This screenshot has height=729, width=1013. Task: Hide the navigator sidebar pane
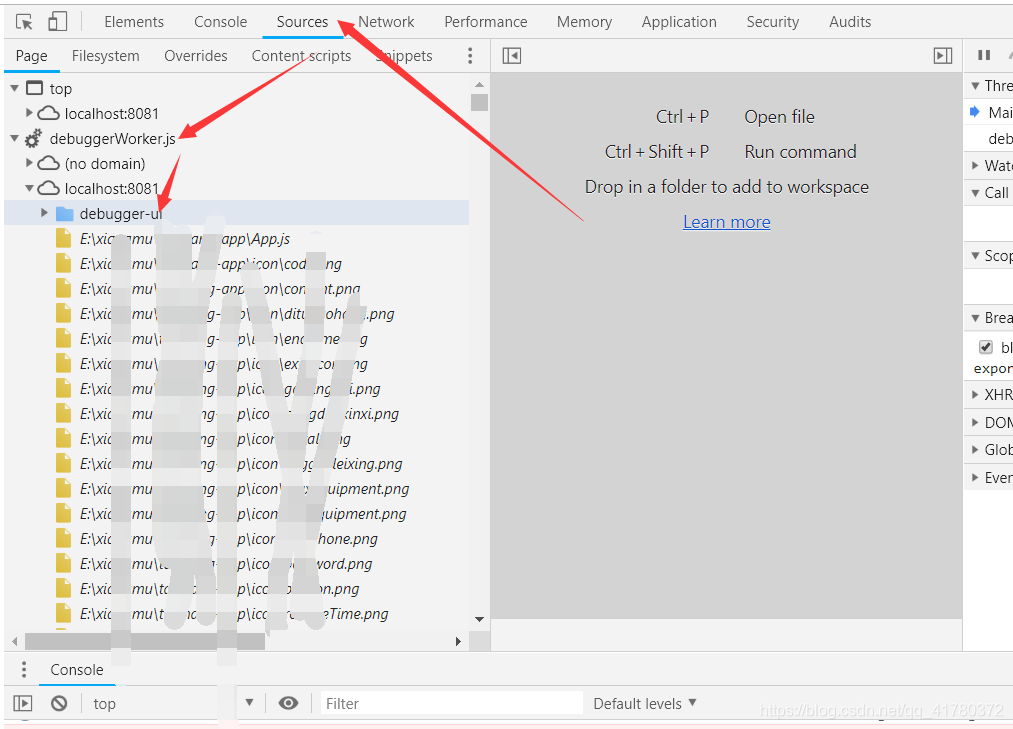click(x=512, y=56)
